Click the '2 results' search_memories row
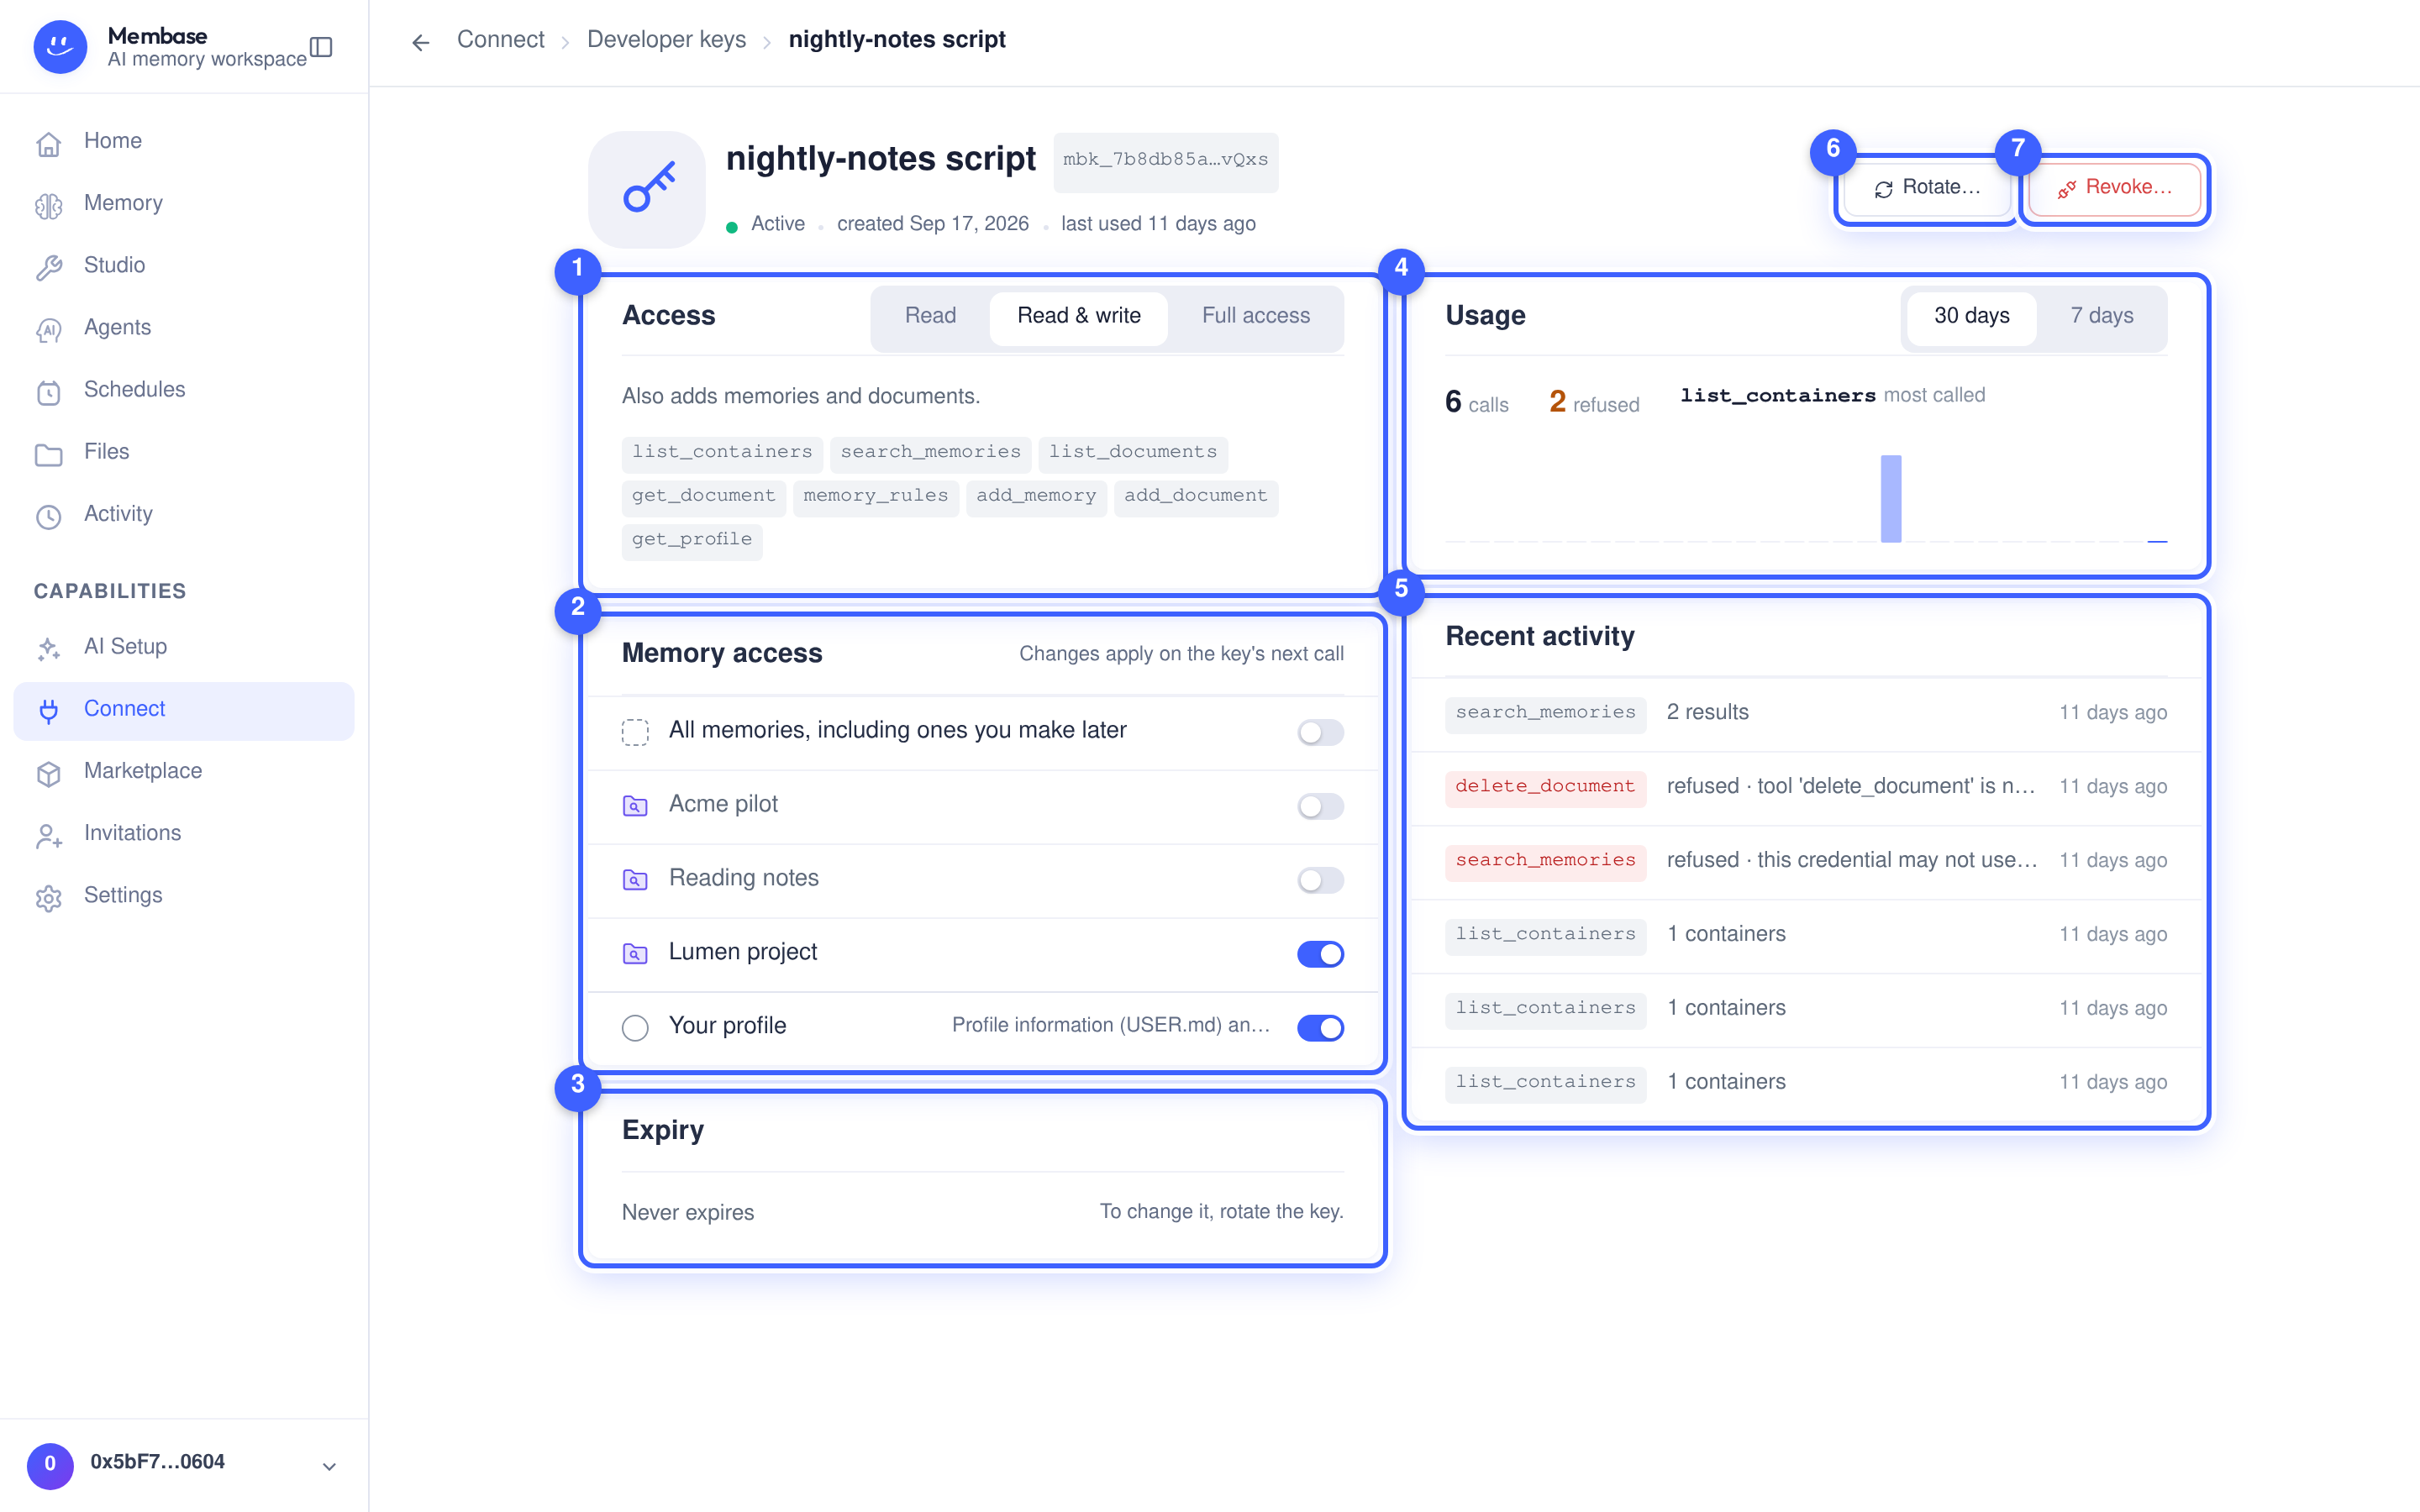Screen dimensions: 2420x1512 [x=1806, y=714]
